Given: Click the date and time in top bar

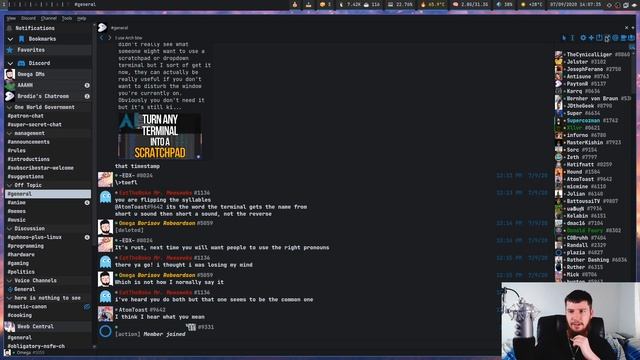Looking at the screenshot, I should (x=576, y=4).
